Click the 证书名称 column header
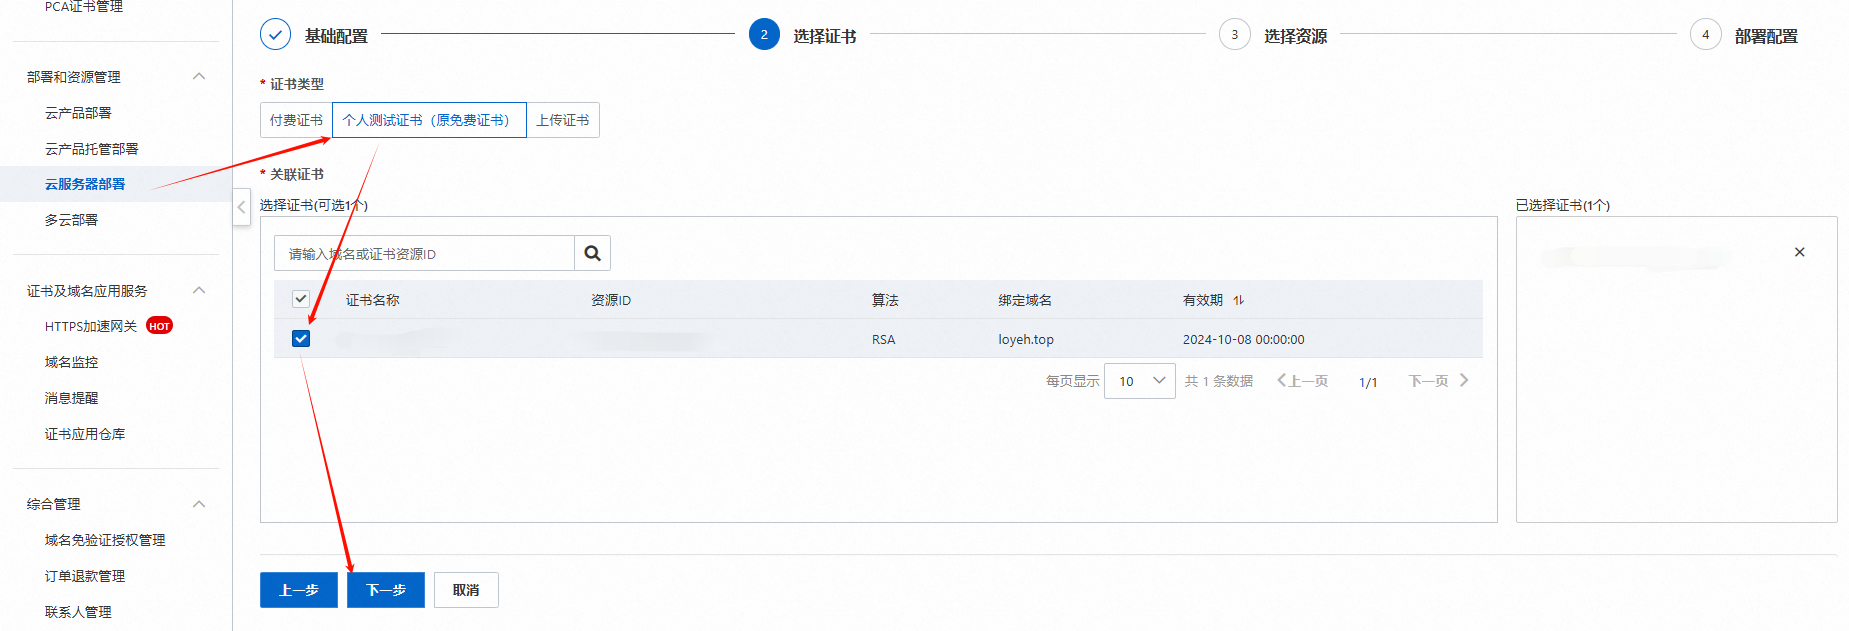The width and height of the screenshot is (1849, 631). point(372,300)
